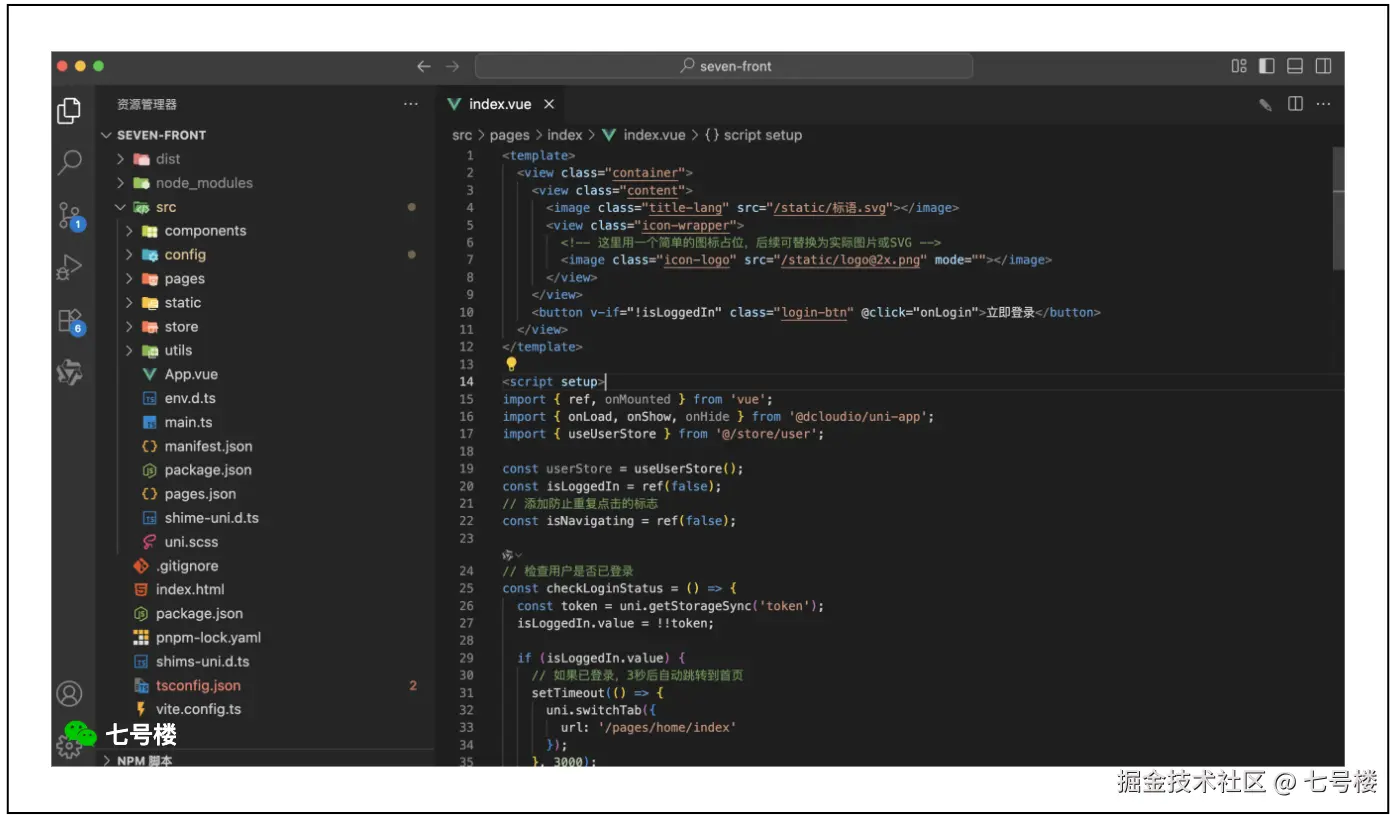The image size is (1400, 818).
Task: Open uni.scss in the file tree
Action: tap(191, 542)
